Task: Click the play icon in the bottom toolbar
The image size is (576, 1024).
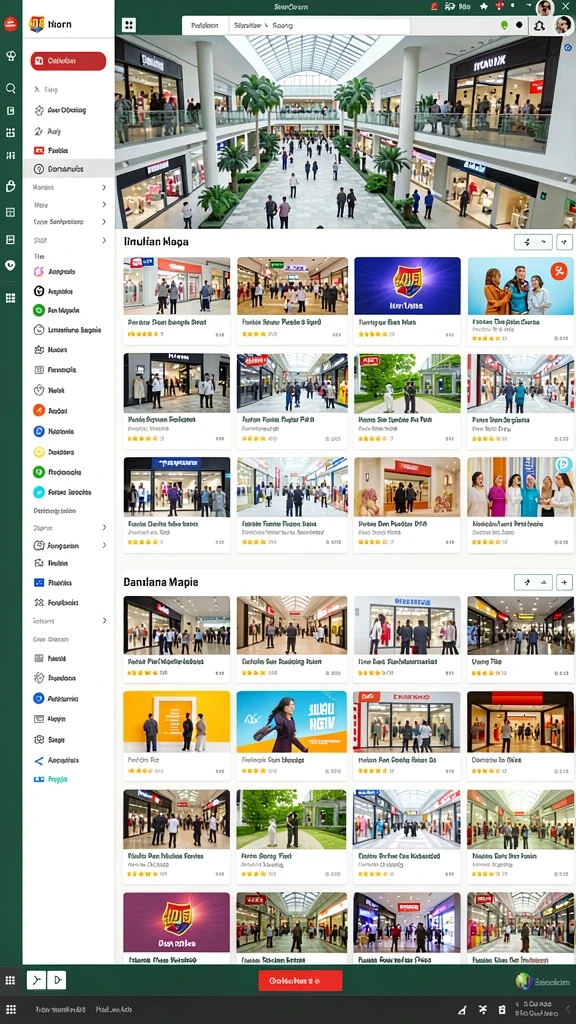Action: pyautogui.click(x=57, y=980)
